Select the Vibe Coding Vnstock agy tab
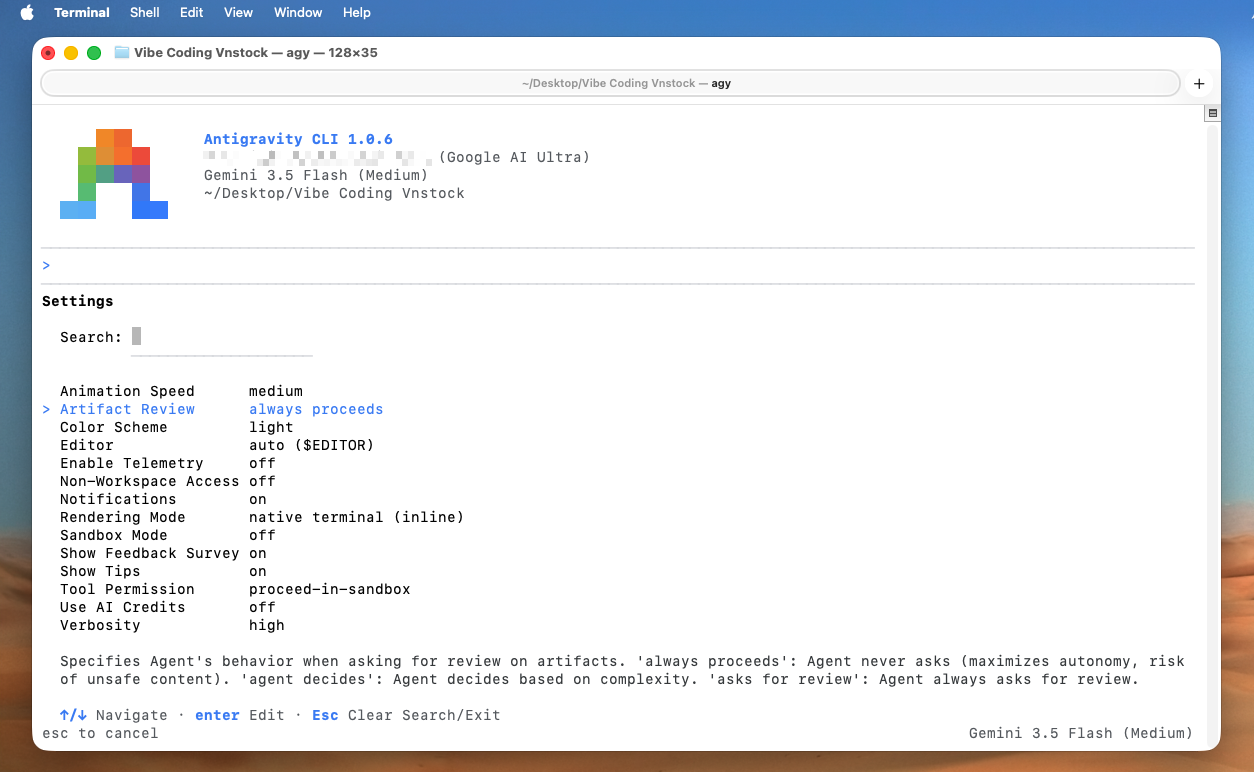 pos(610,83)
